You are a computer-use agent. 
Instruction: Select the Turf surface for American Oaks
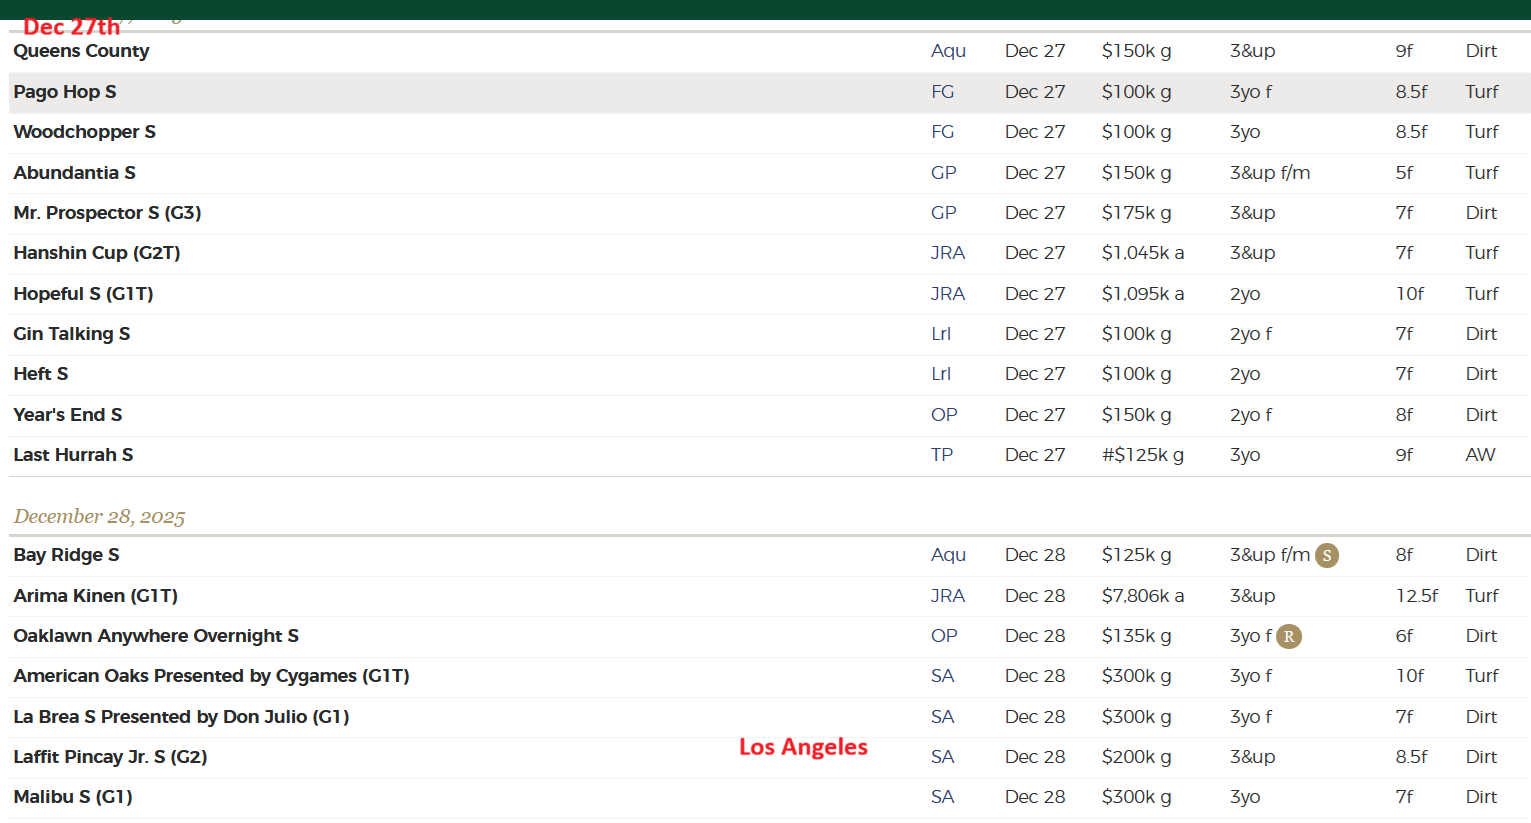pos(1482,676)
